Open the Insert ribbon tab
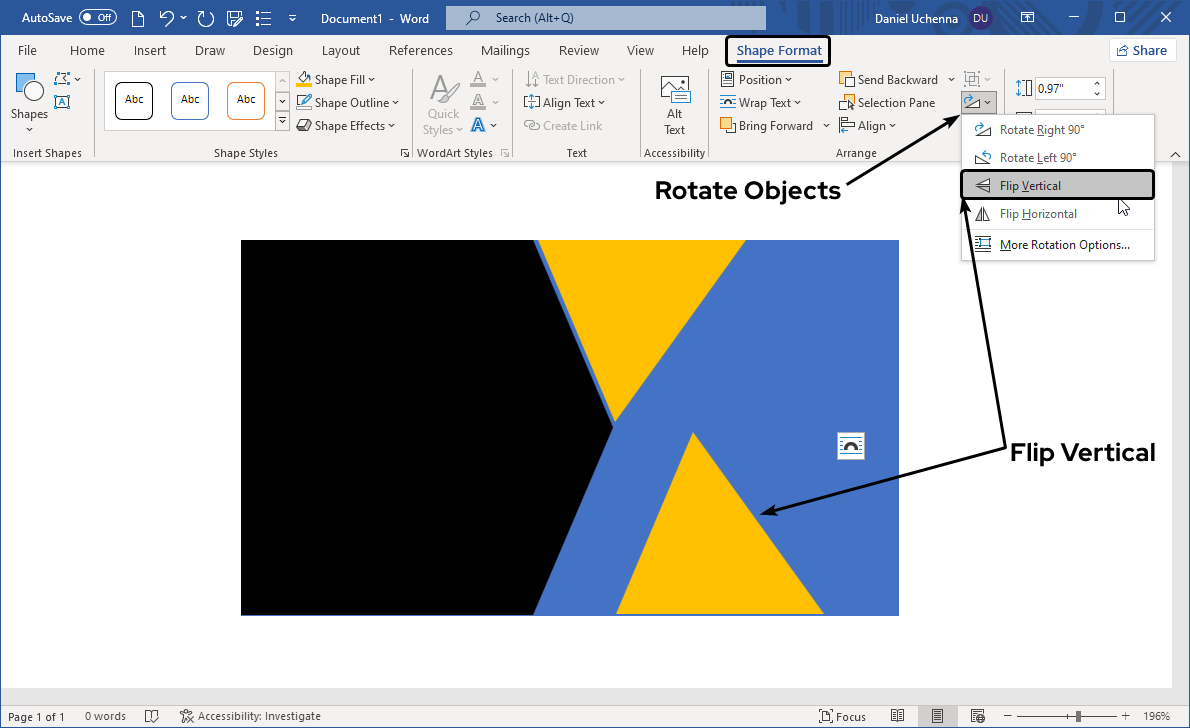 click(x=150, y=51)
